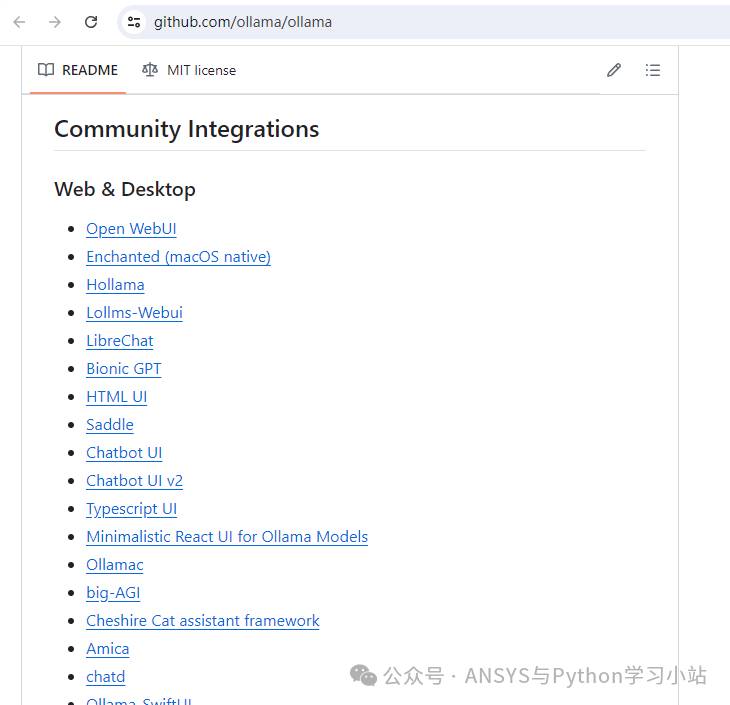
Task: Click the Web & Desktop heading
Action: click(125, 189)
